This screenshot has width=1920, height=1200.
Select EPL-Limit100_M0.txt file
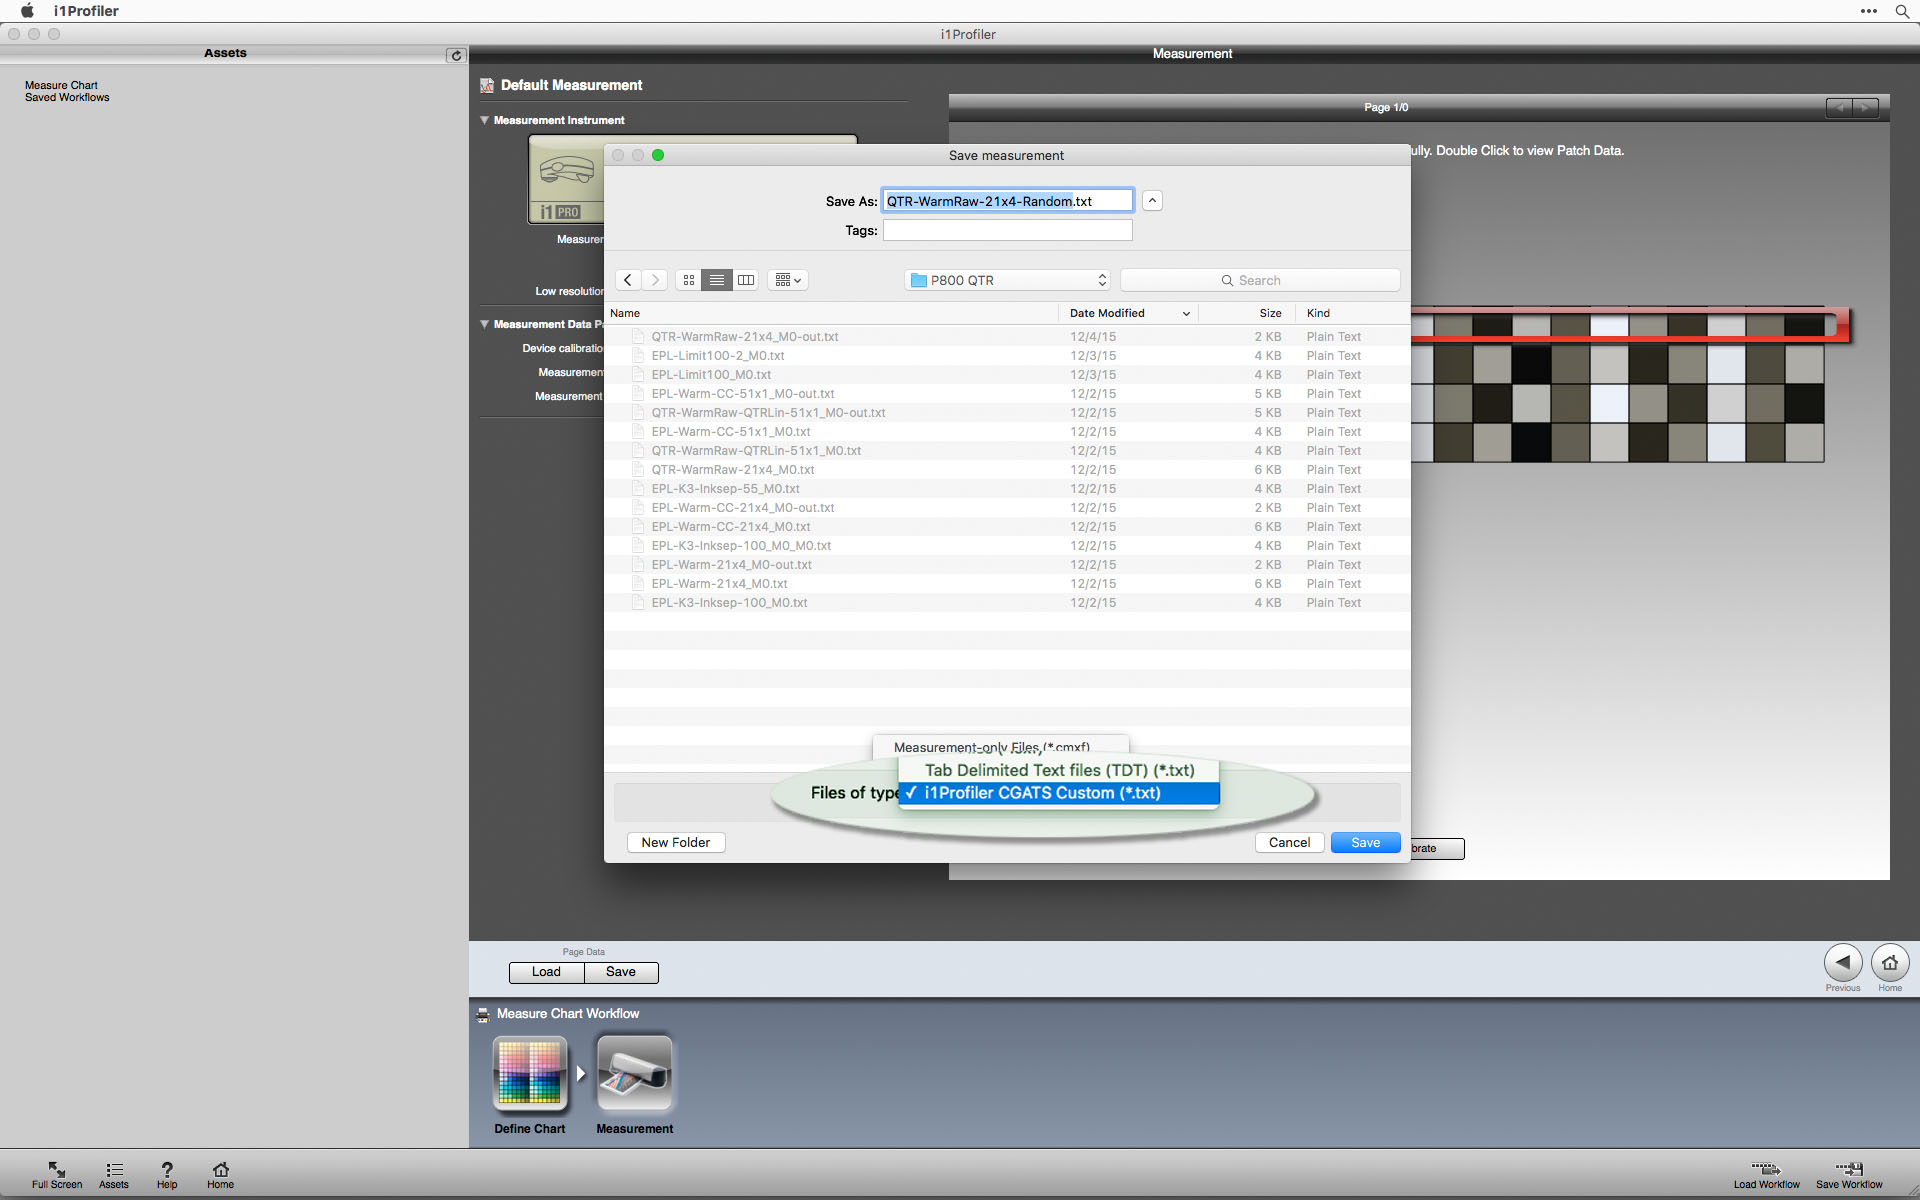pos(1007,375)
